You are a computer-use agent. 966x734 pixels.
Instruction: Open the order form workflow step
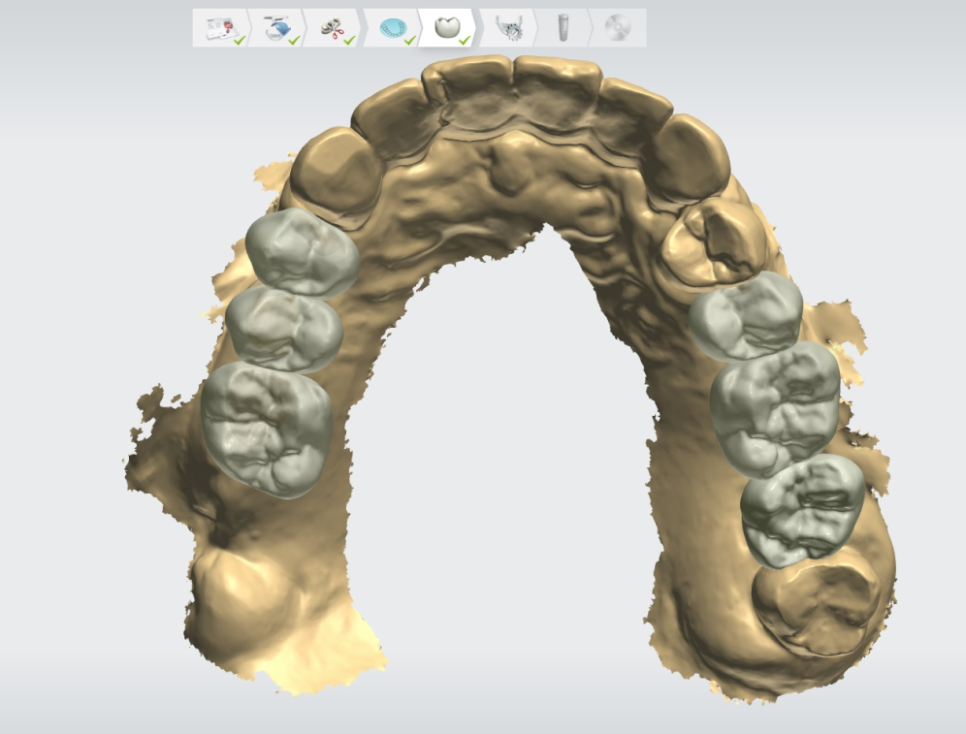click(220, 28)
